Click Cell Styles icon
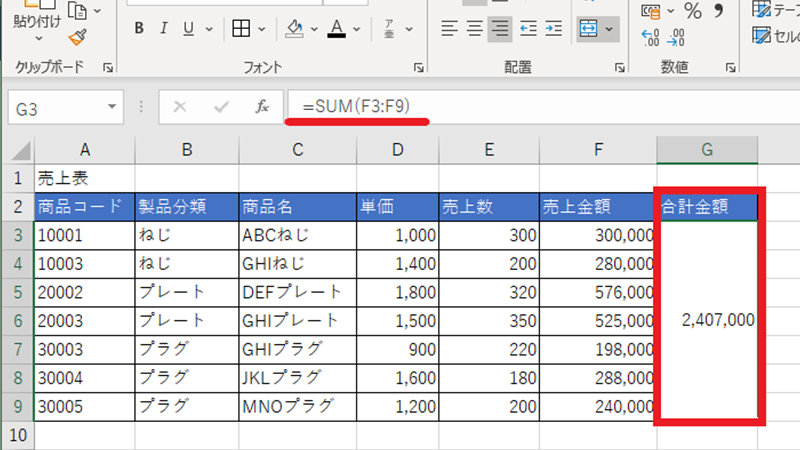The width and height of the screenshot is (800, 450). pos(761,36)
